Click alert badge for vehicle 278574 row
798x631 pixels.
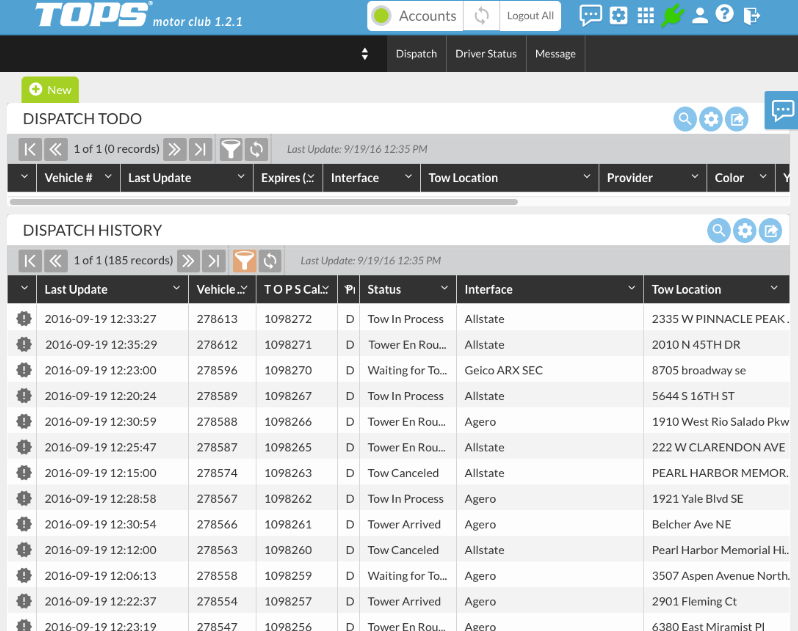click(24, 473)
